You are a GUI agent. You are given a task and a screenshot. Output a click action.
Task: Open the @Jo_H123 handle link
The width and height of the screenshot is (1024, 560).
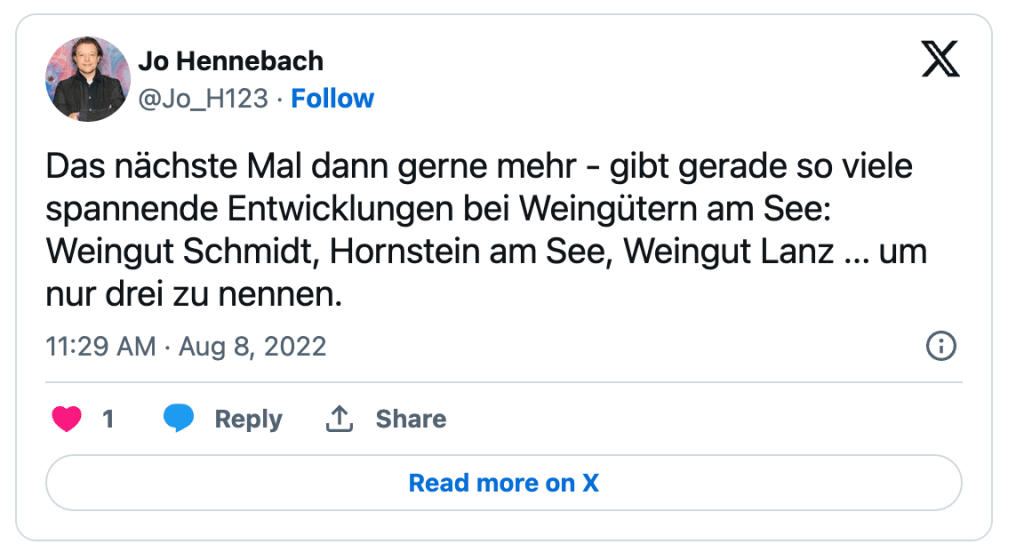tap(203, 98)
